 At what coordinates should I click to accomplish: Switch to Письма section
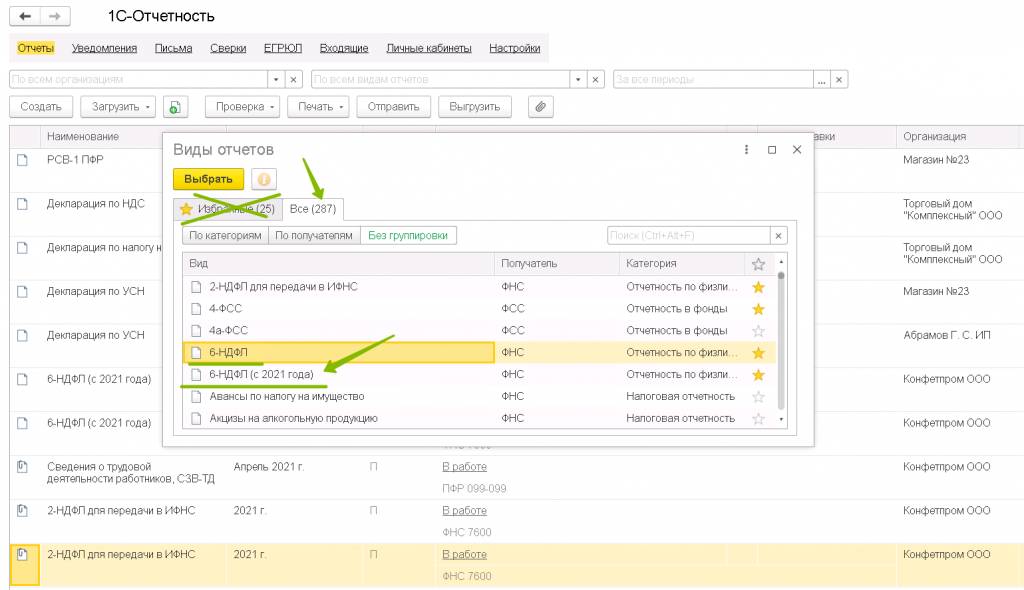click(174, 48)
